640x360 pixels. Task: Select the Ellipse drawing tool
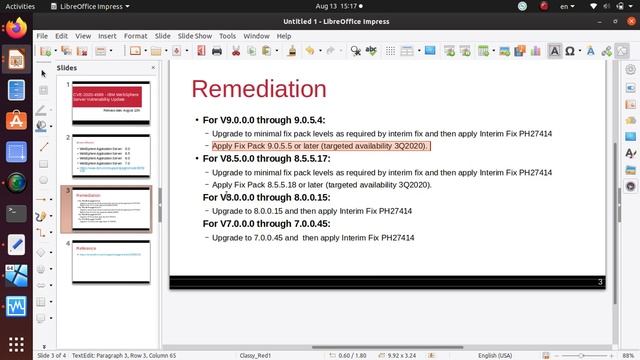(43, 180)
